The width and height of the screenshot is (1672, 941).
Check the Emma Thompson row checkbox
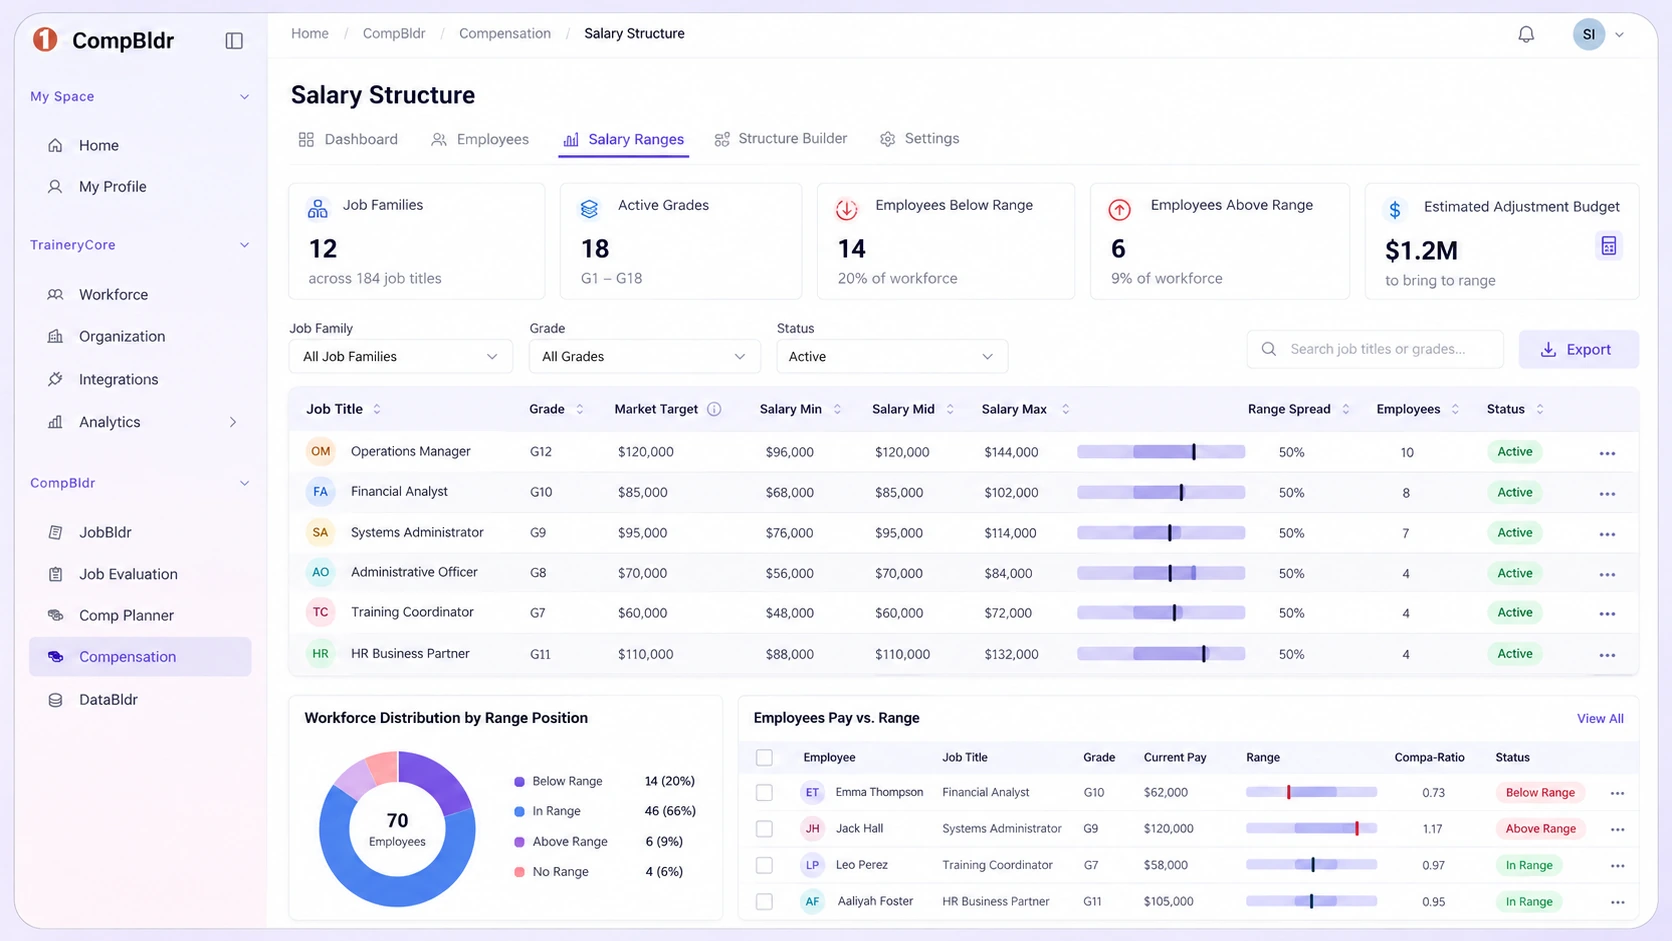[764, 792]
